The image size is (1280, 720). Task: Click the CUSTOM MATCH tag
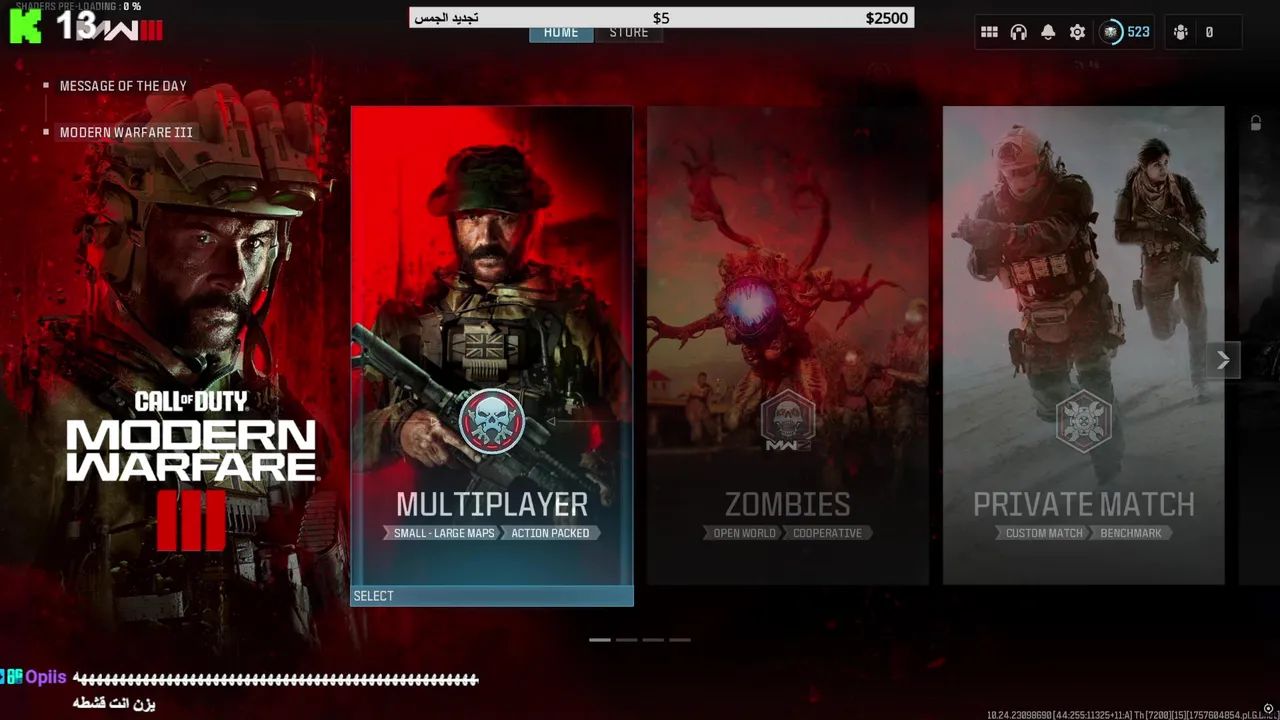[x=1044, y=533]
